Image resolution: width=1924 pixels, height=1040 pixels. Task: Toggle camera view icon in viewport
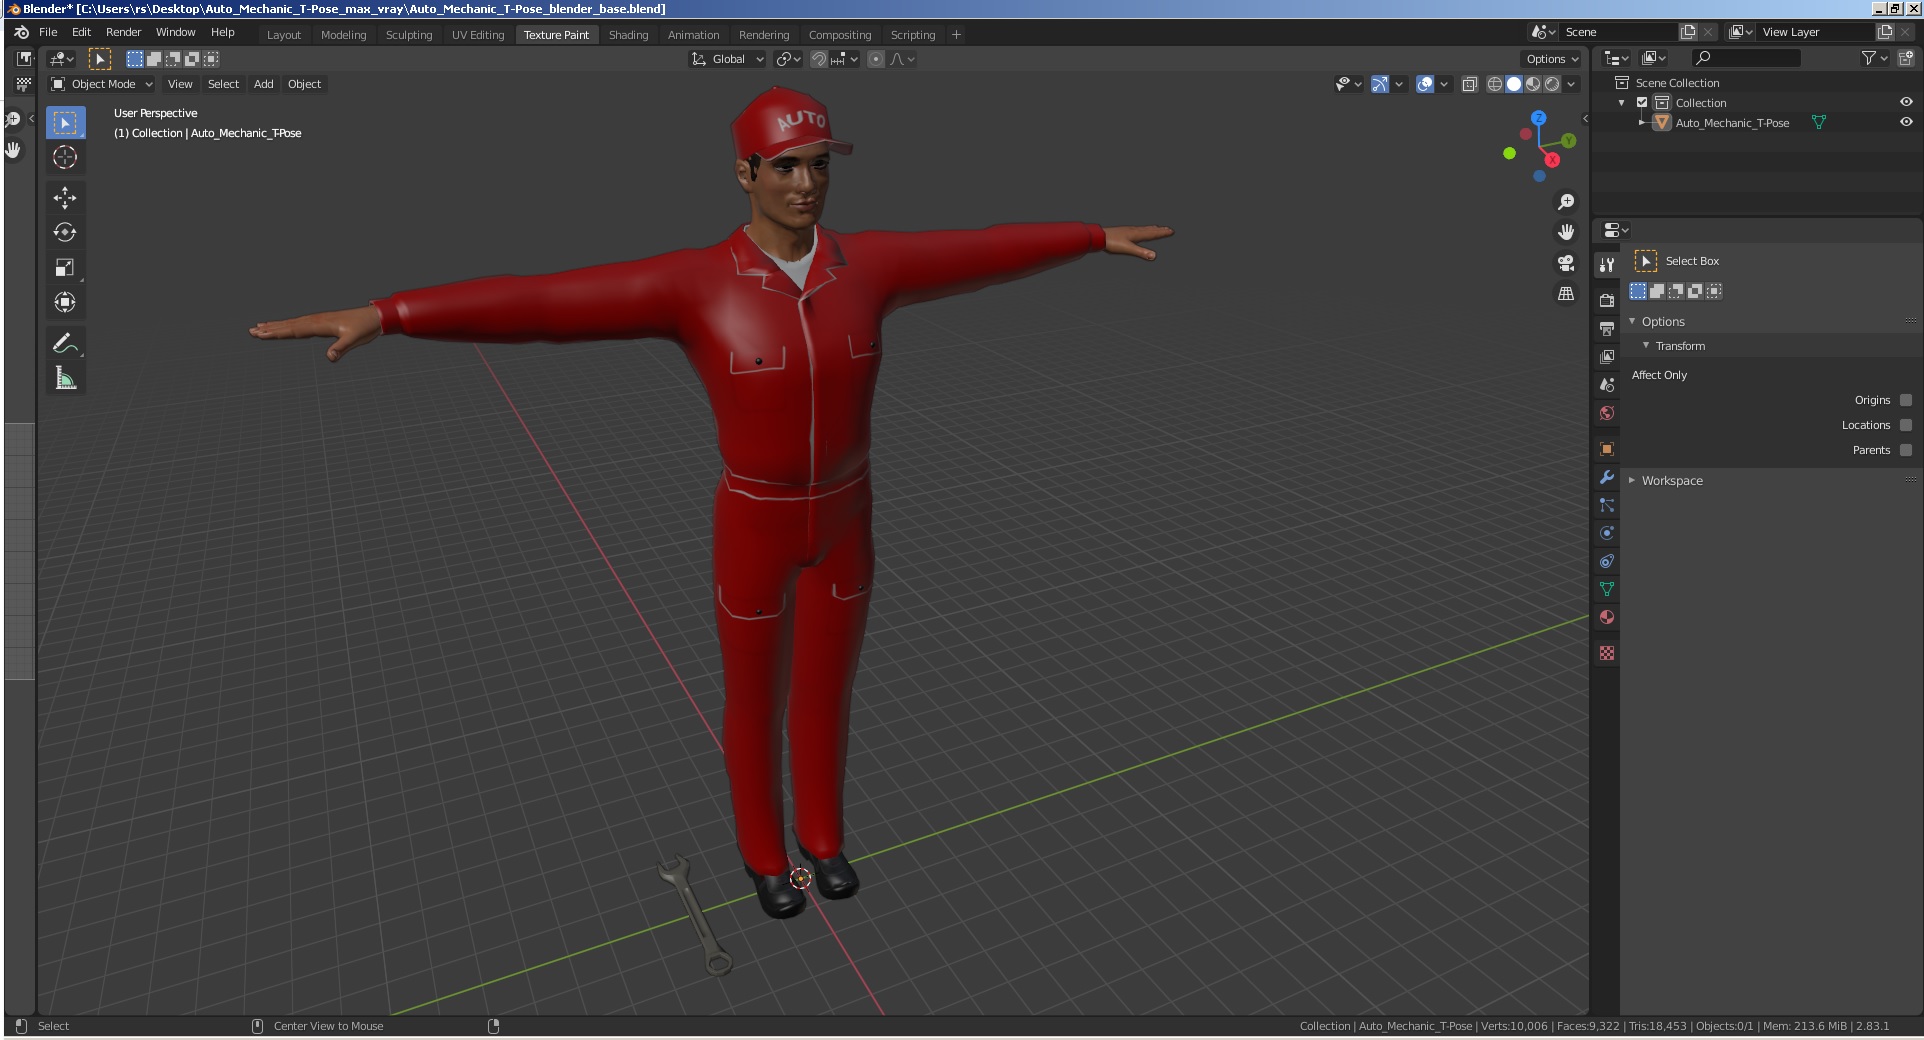click(1566, 263)
